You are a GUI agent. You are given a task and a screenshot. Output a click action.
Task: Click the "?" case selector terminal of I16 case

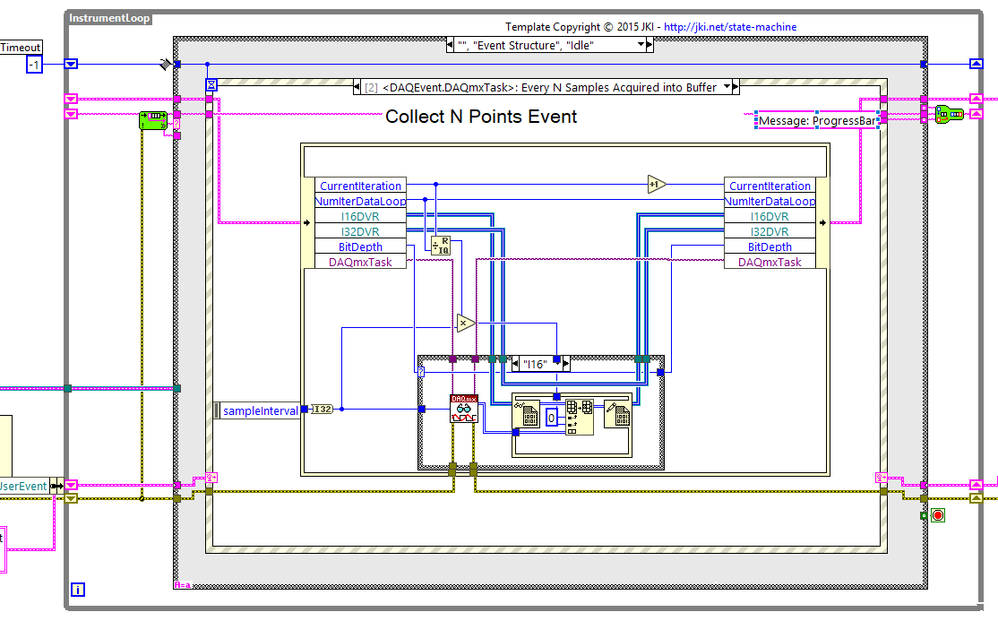point(421,372)
